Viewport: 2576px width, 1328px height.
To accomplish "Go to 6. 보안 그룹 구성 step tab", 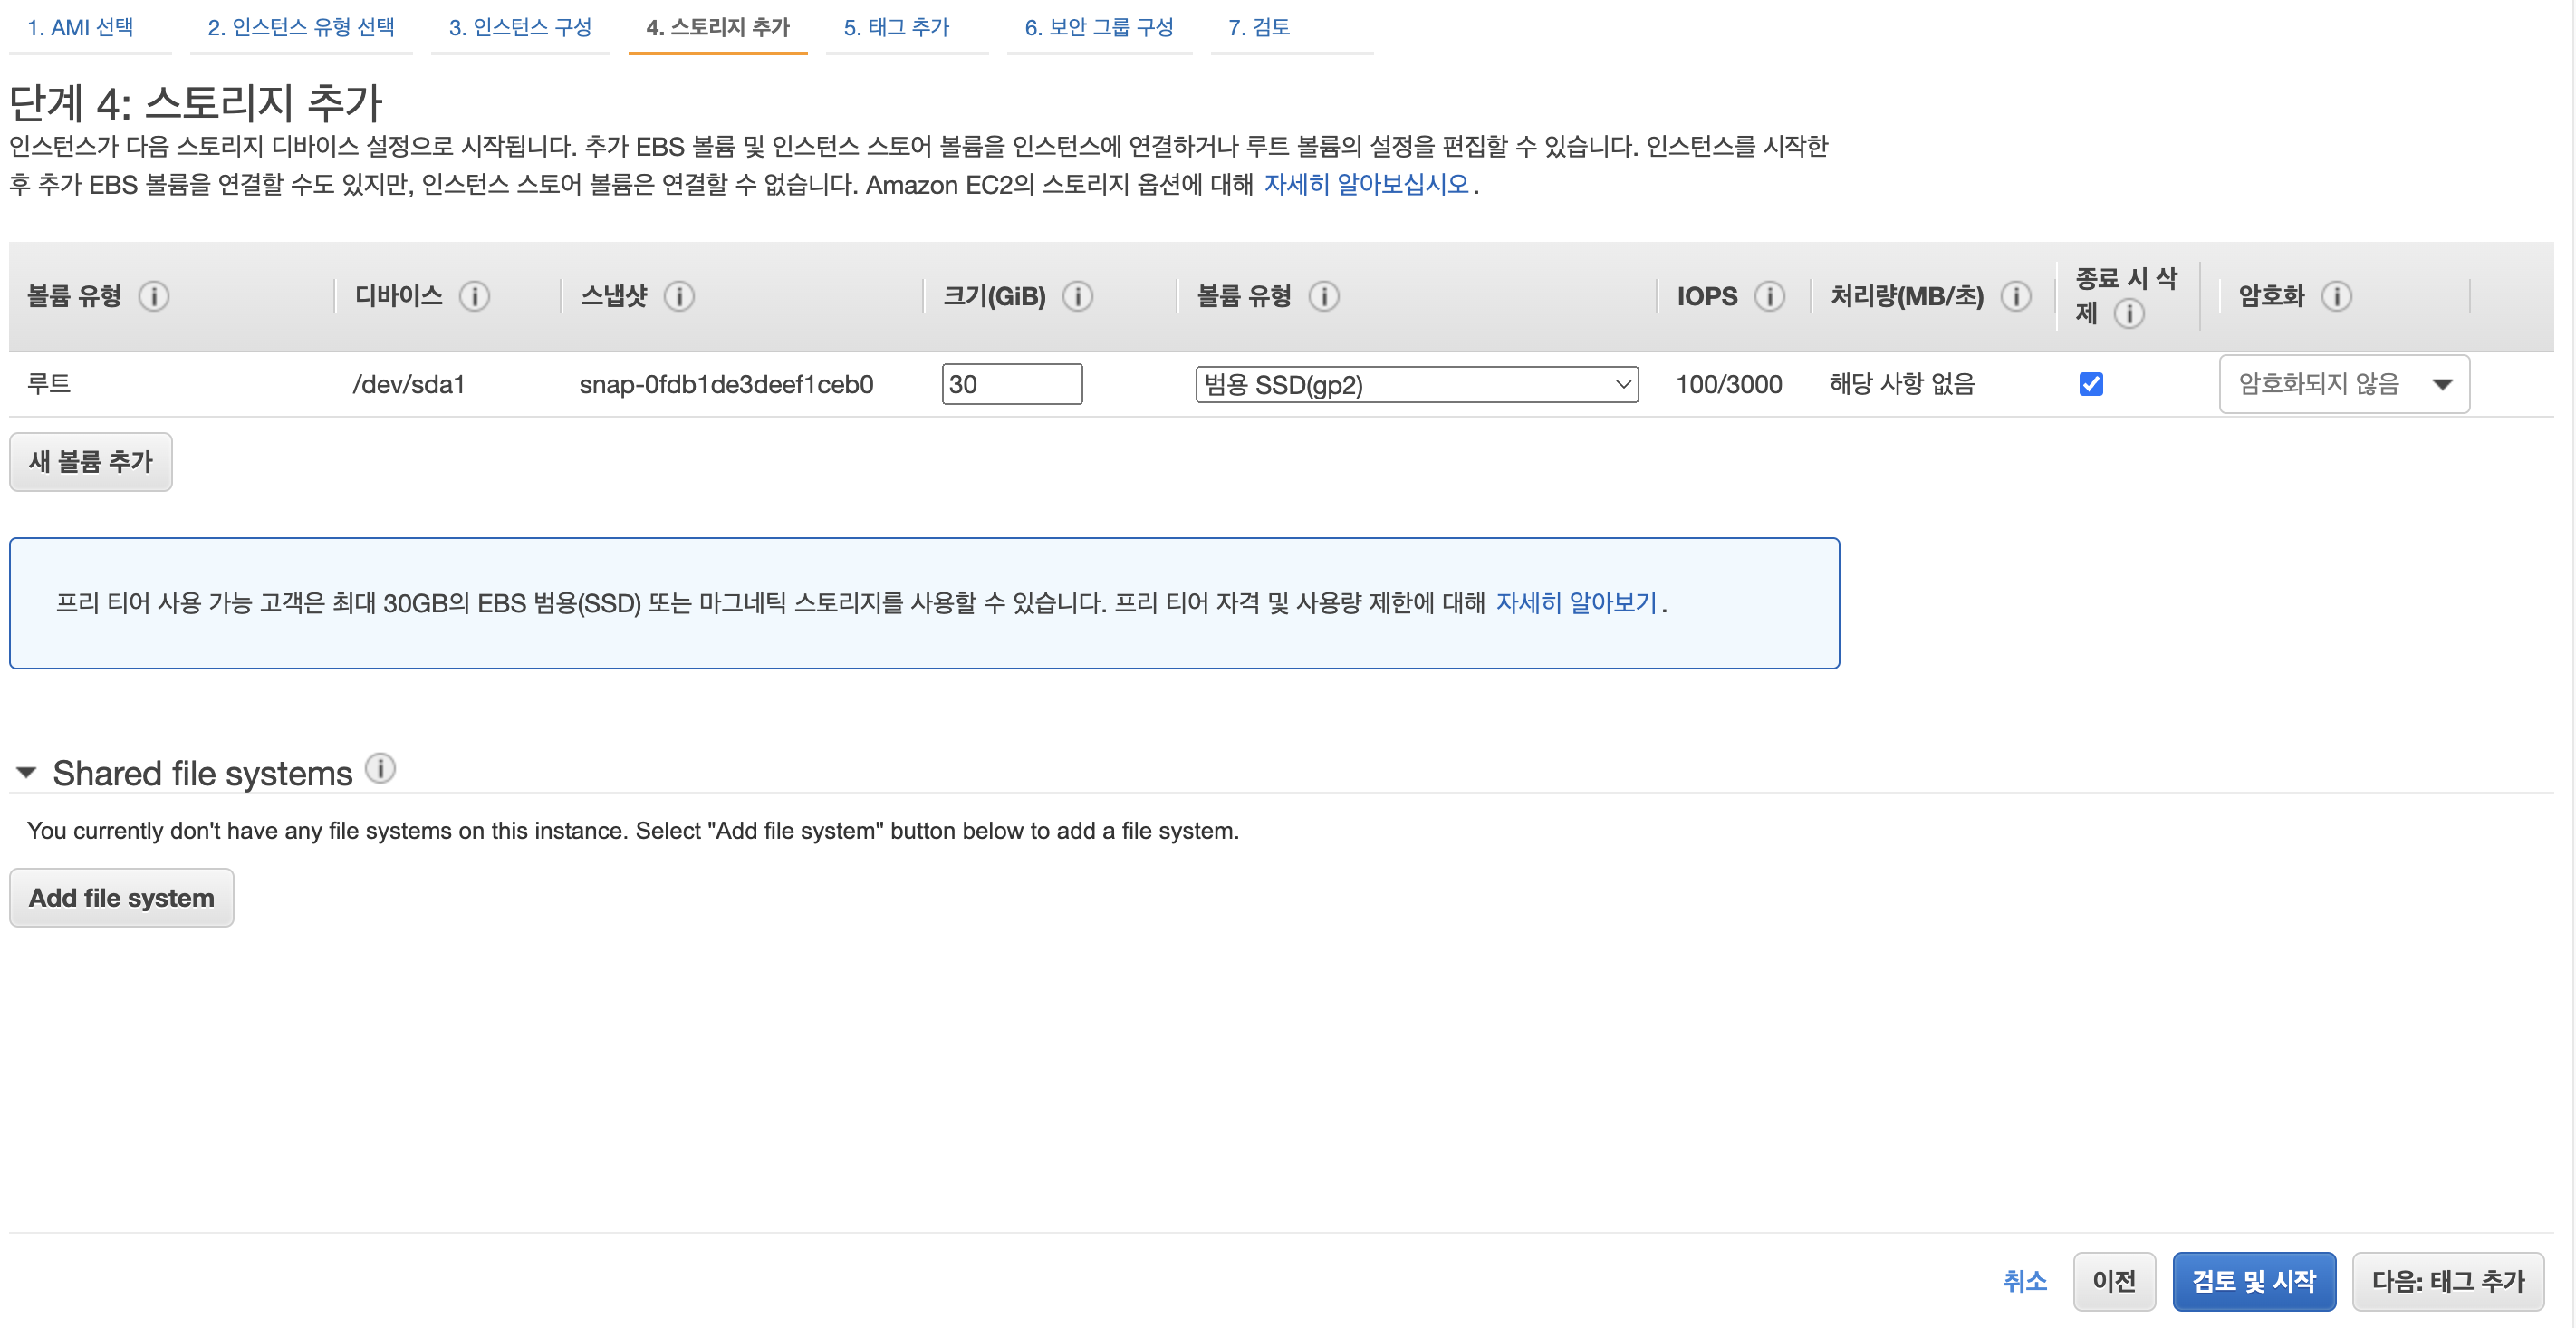I will tap(1098, 27).
